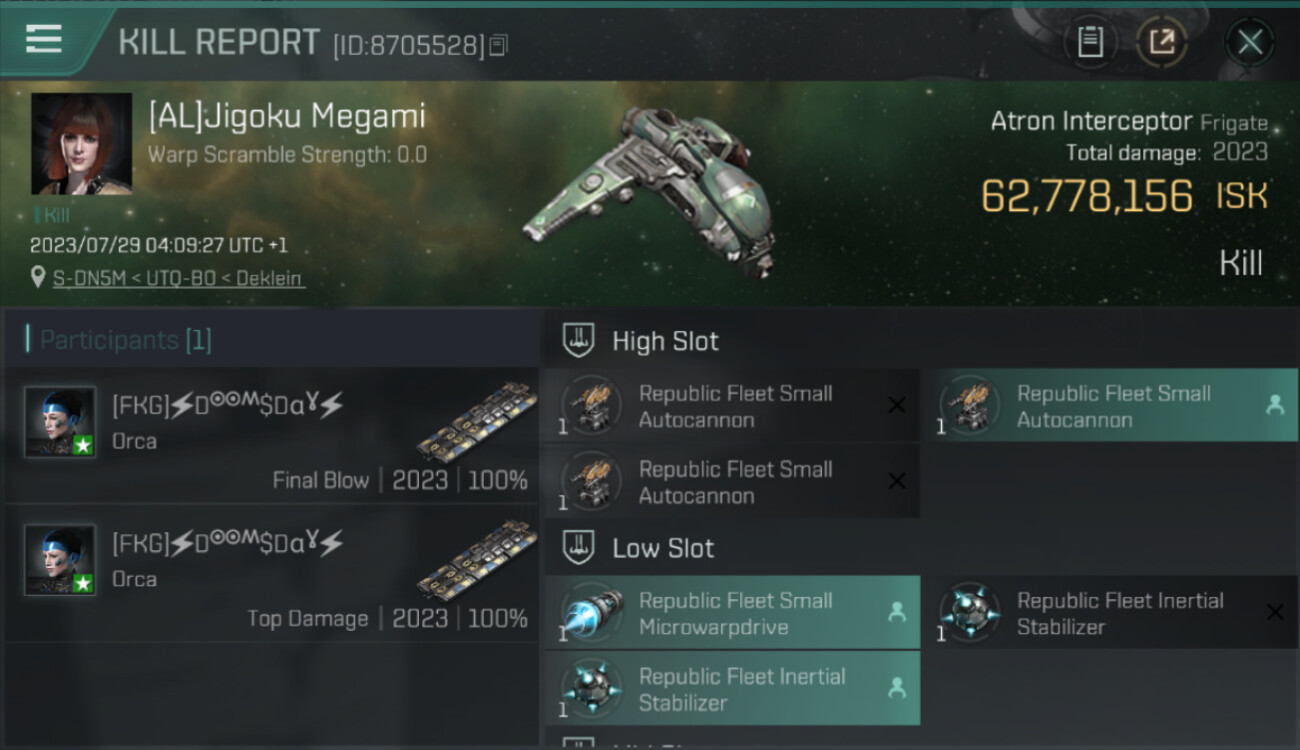Viewport: 1300px width, 750px height.
Task: Open the hamburger menu
Action: pyautogui.click(x=43, y=39)
